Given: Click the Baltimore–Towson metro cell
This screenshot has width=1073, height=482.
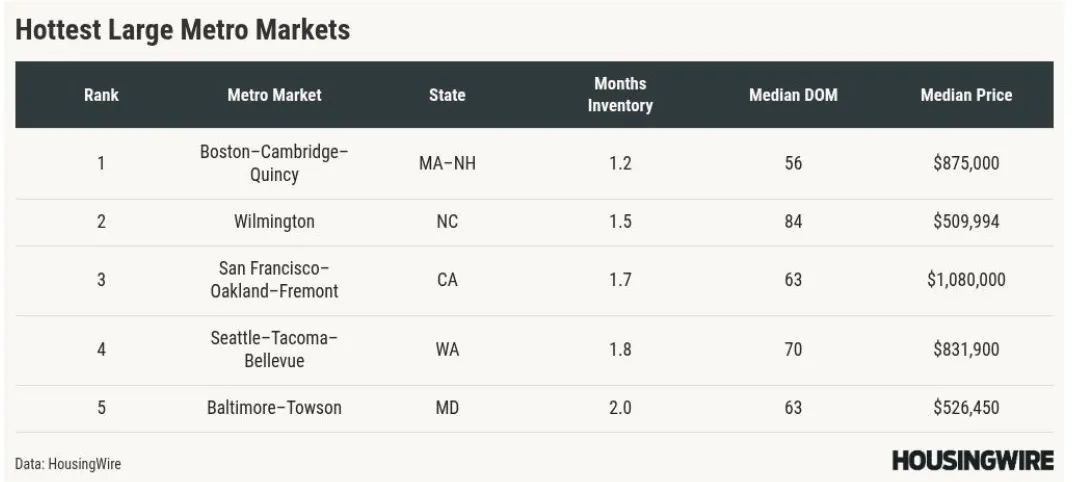Looking at the screenshot, I should coord(274,408).
